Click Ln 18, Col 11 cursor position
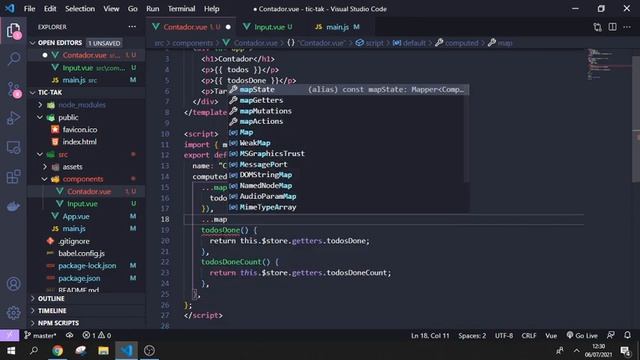Viewport: 640px width, 360px height. tap(430, 336)
